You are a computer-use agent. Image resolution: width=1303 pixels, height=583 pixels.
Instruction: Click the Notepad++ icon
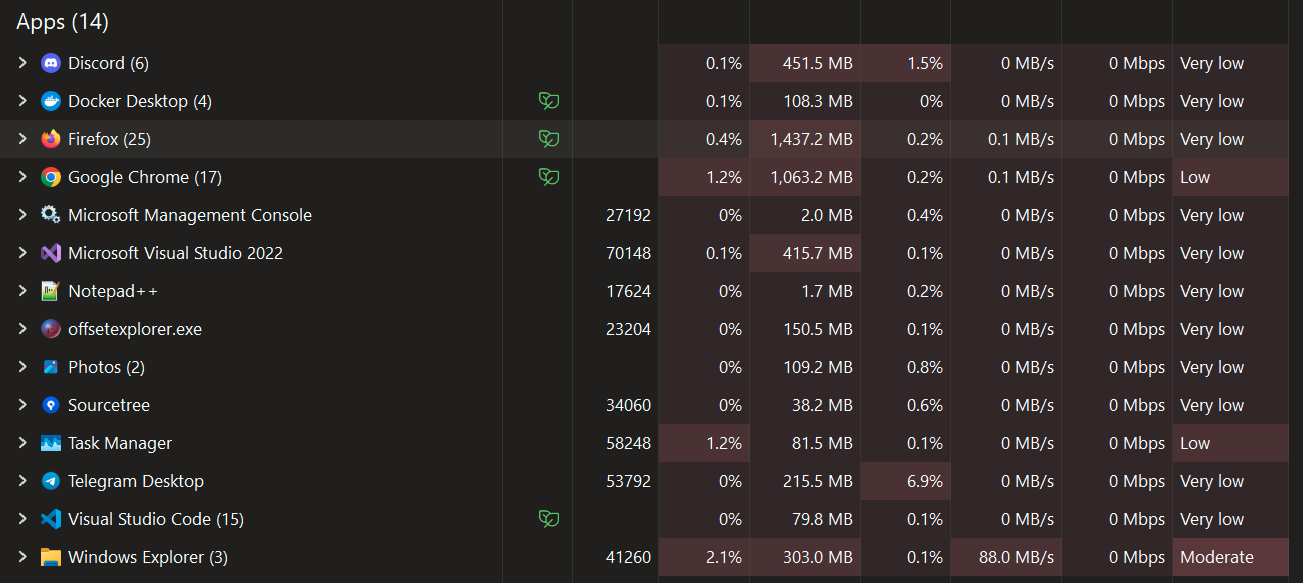pyautogui.click(x=51, y=291)
